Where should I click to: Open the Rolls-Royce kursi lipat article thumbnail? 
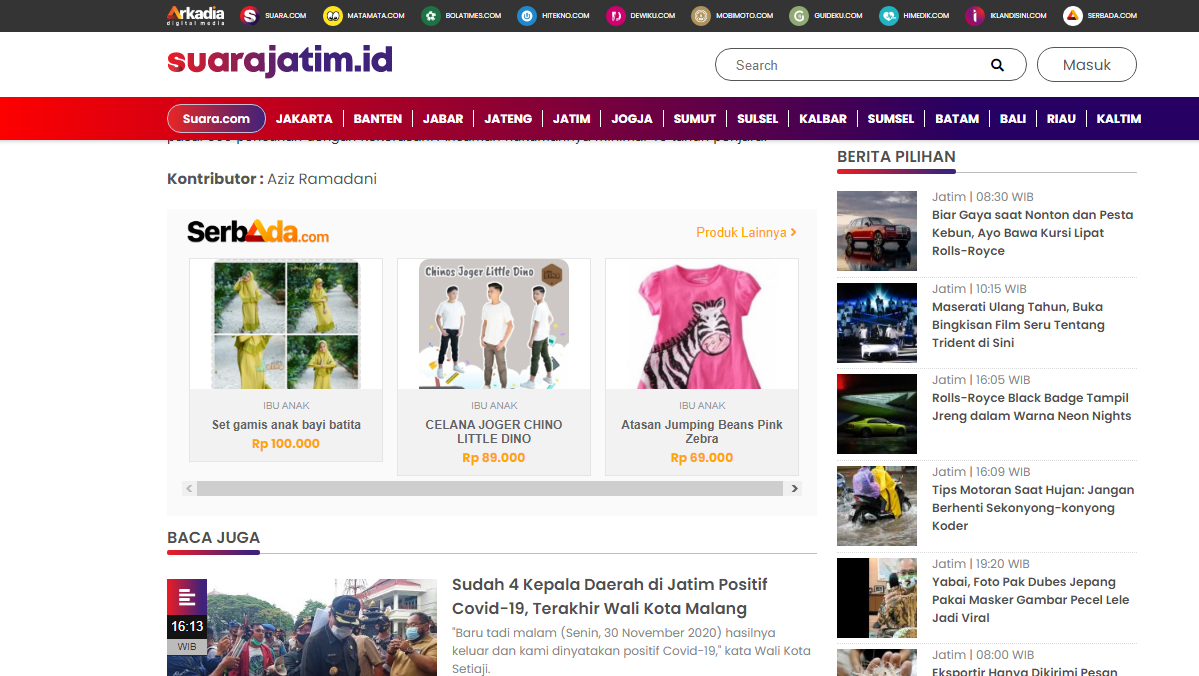tap(877, 231)
